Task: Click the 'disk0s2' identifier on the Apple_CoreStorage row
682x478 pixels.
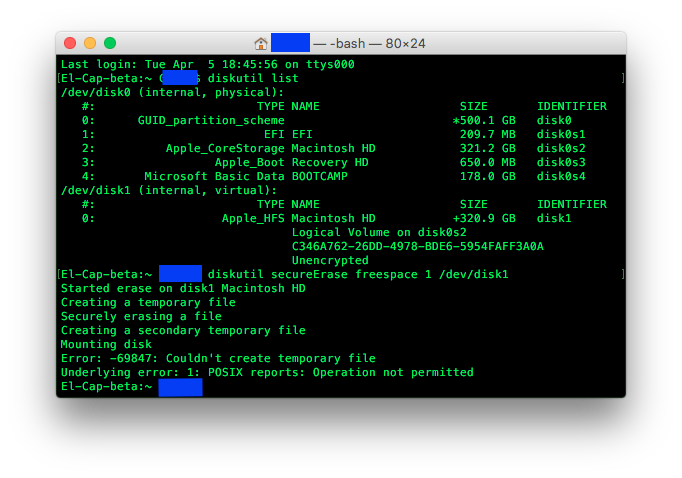Action: [561, 148]
